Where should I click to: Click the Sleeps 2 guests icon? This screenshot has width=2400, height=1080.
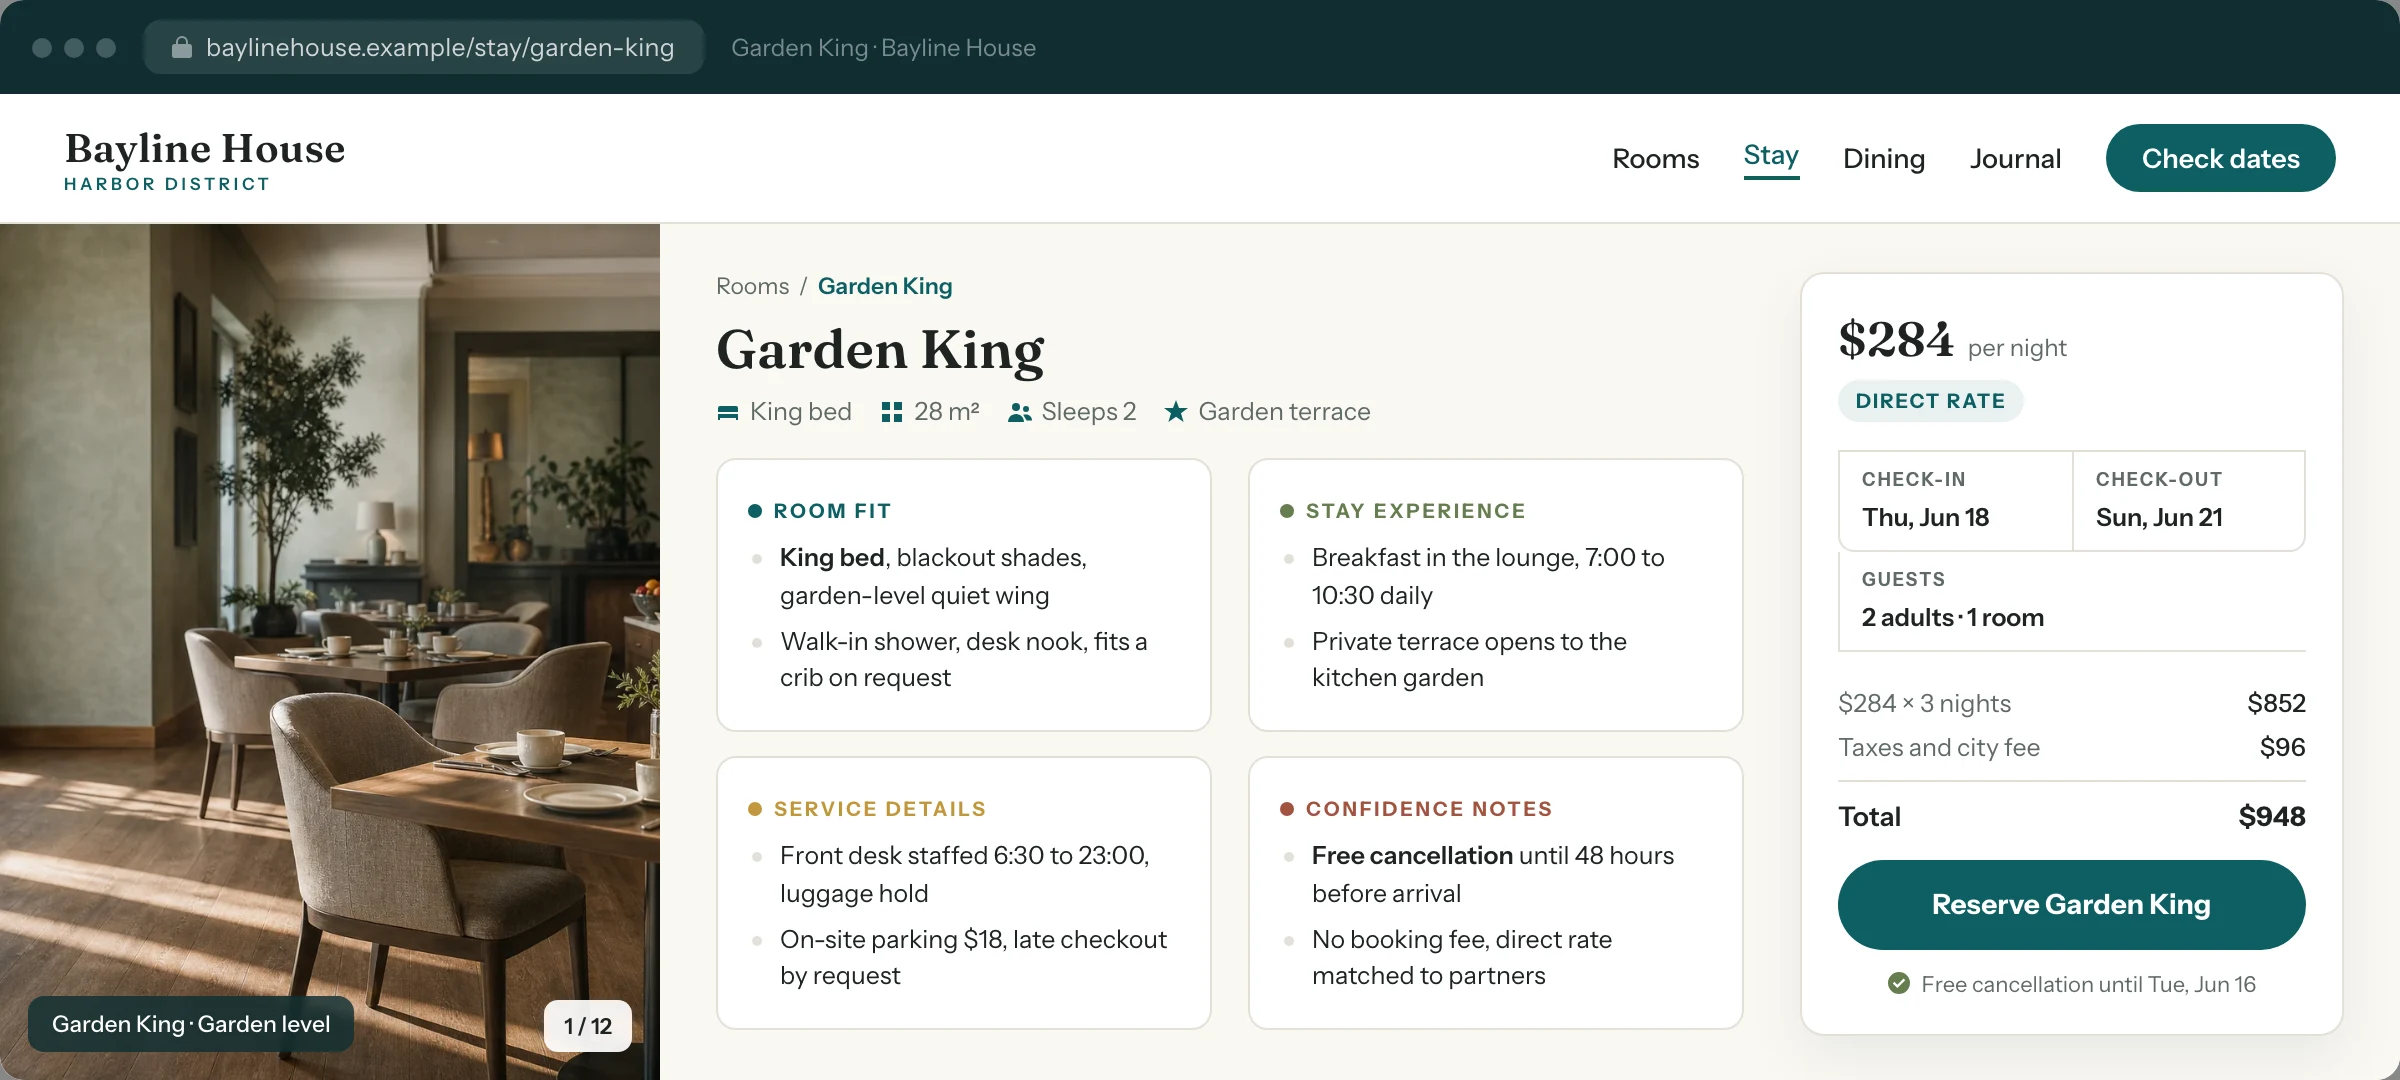click(1020, 412)
